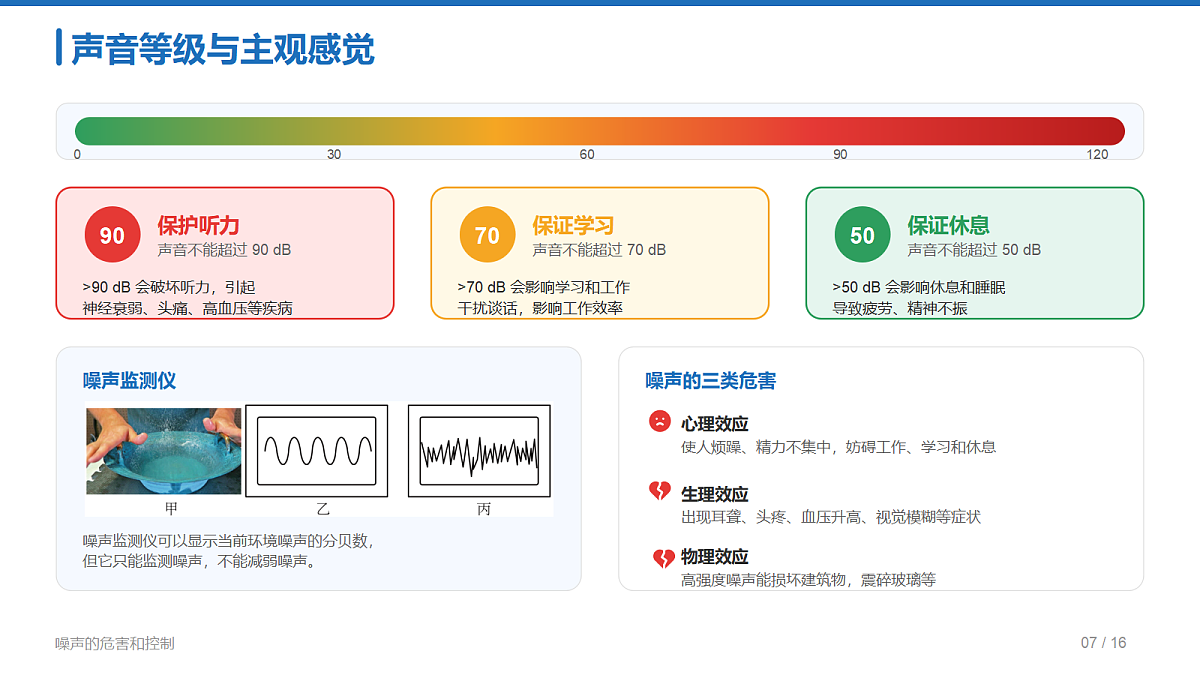Screen dimensions: 1200x675
Task: Click the 保护听力 heading
Action: coord(198,225)
